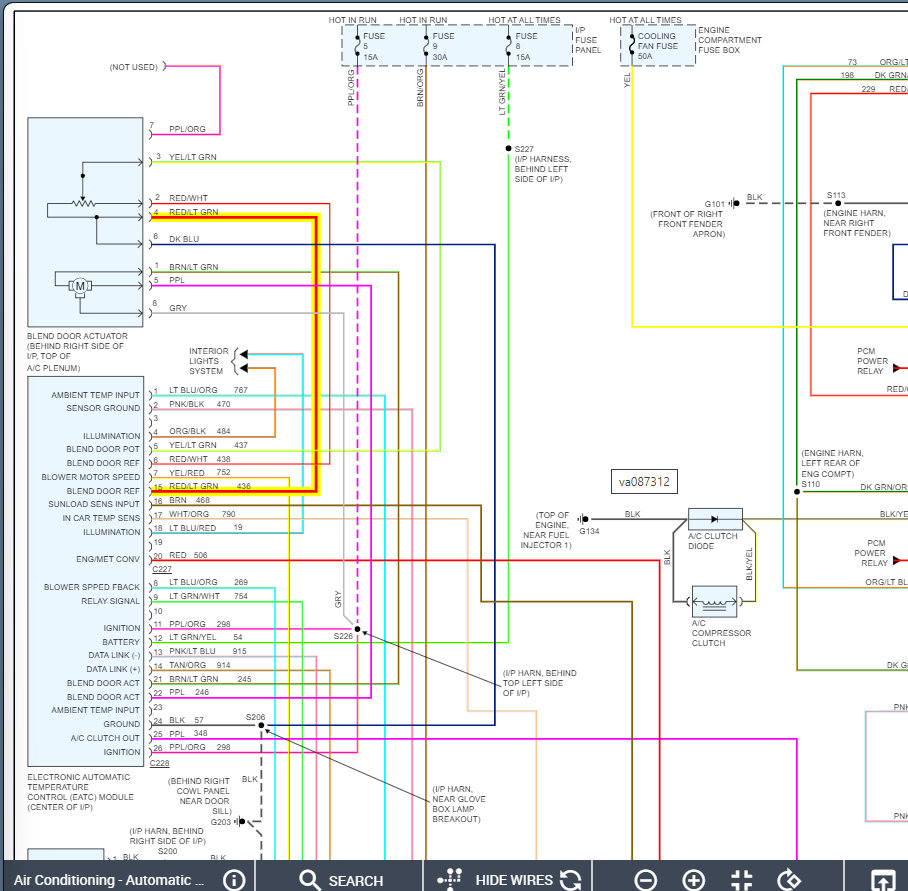
Task: Click the Fuse 5 15A symbol
Action: 357,46
